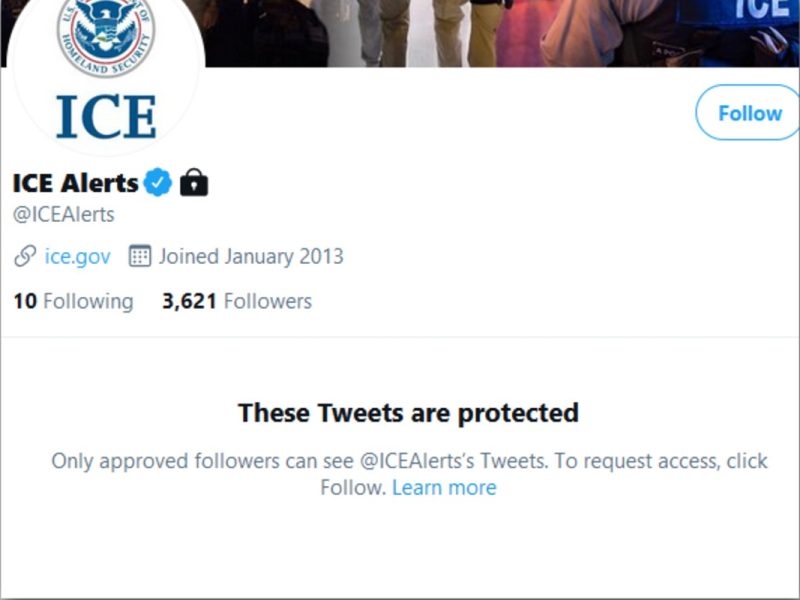Open the header banner photo
Viewport: 800px width, 600px height.
click(x=450, y=35)
